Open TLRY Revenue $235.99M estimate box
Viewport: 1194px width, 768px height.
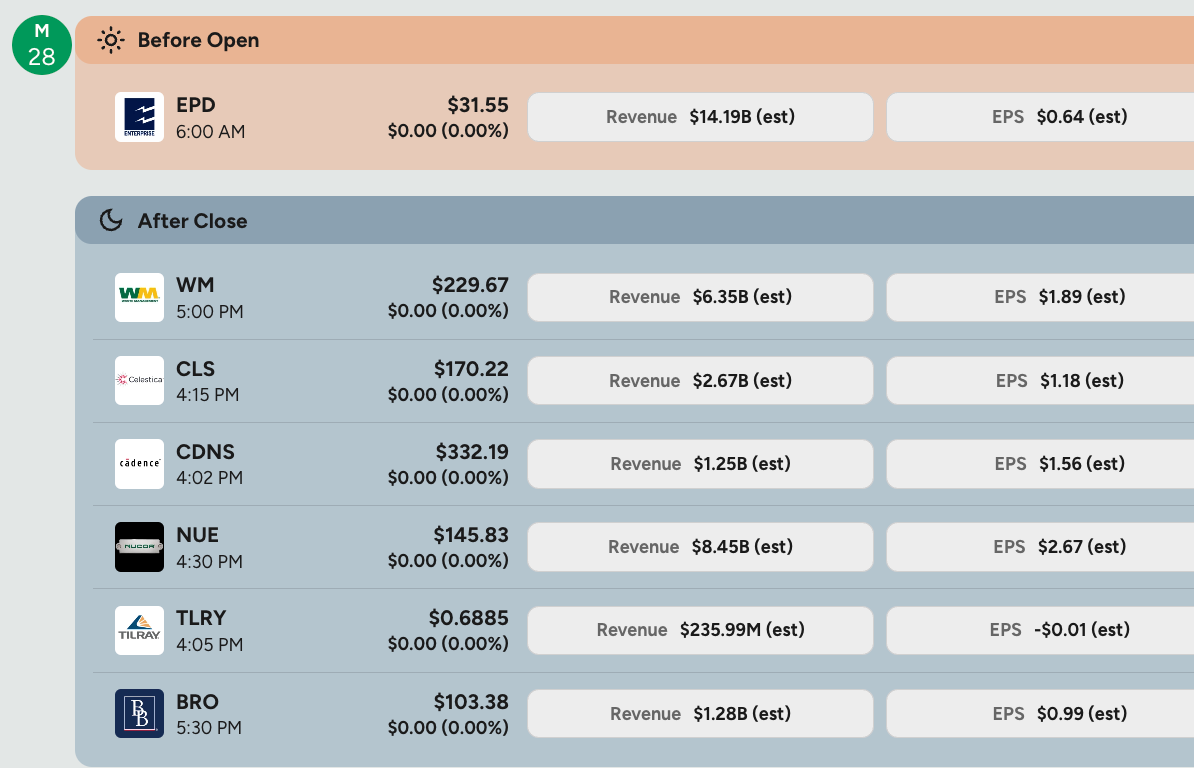pyautogui.click(x=701, y=630)
